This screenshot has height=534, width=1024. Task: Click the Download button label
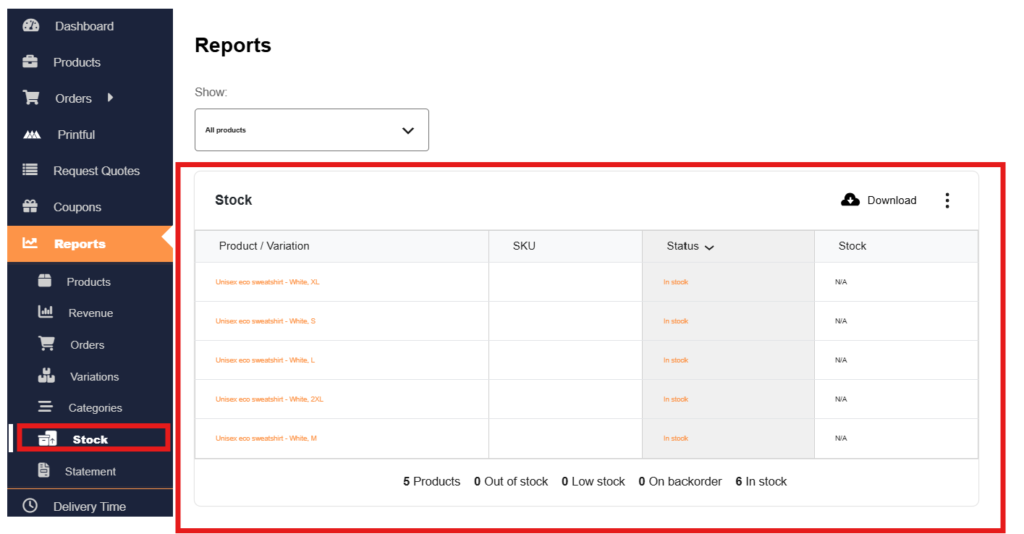891,200
